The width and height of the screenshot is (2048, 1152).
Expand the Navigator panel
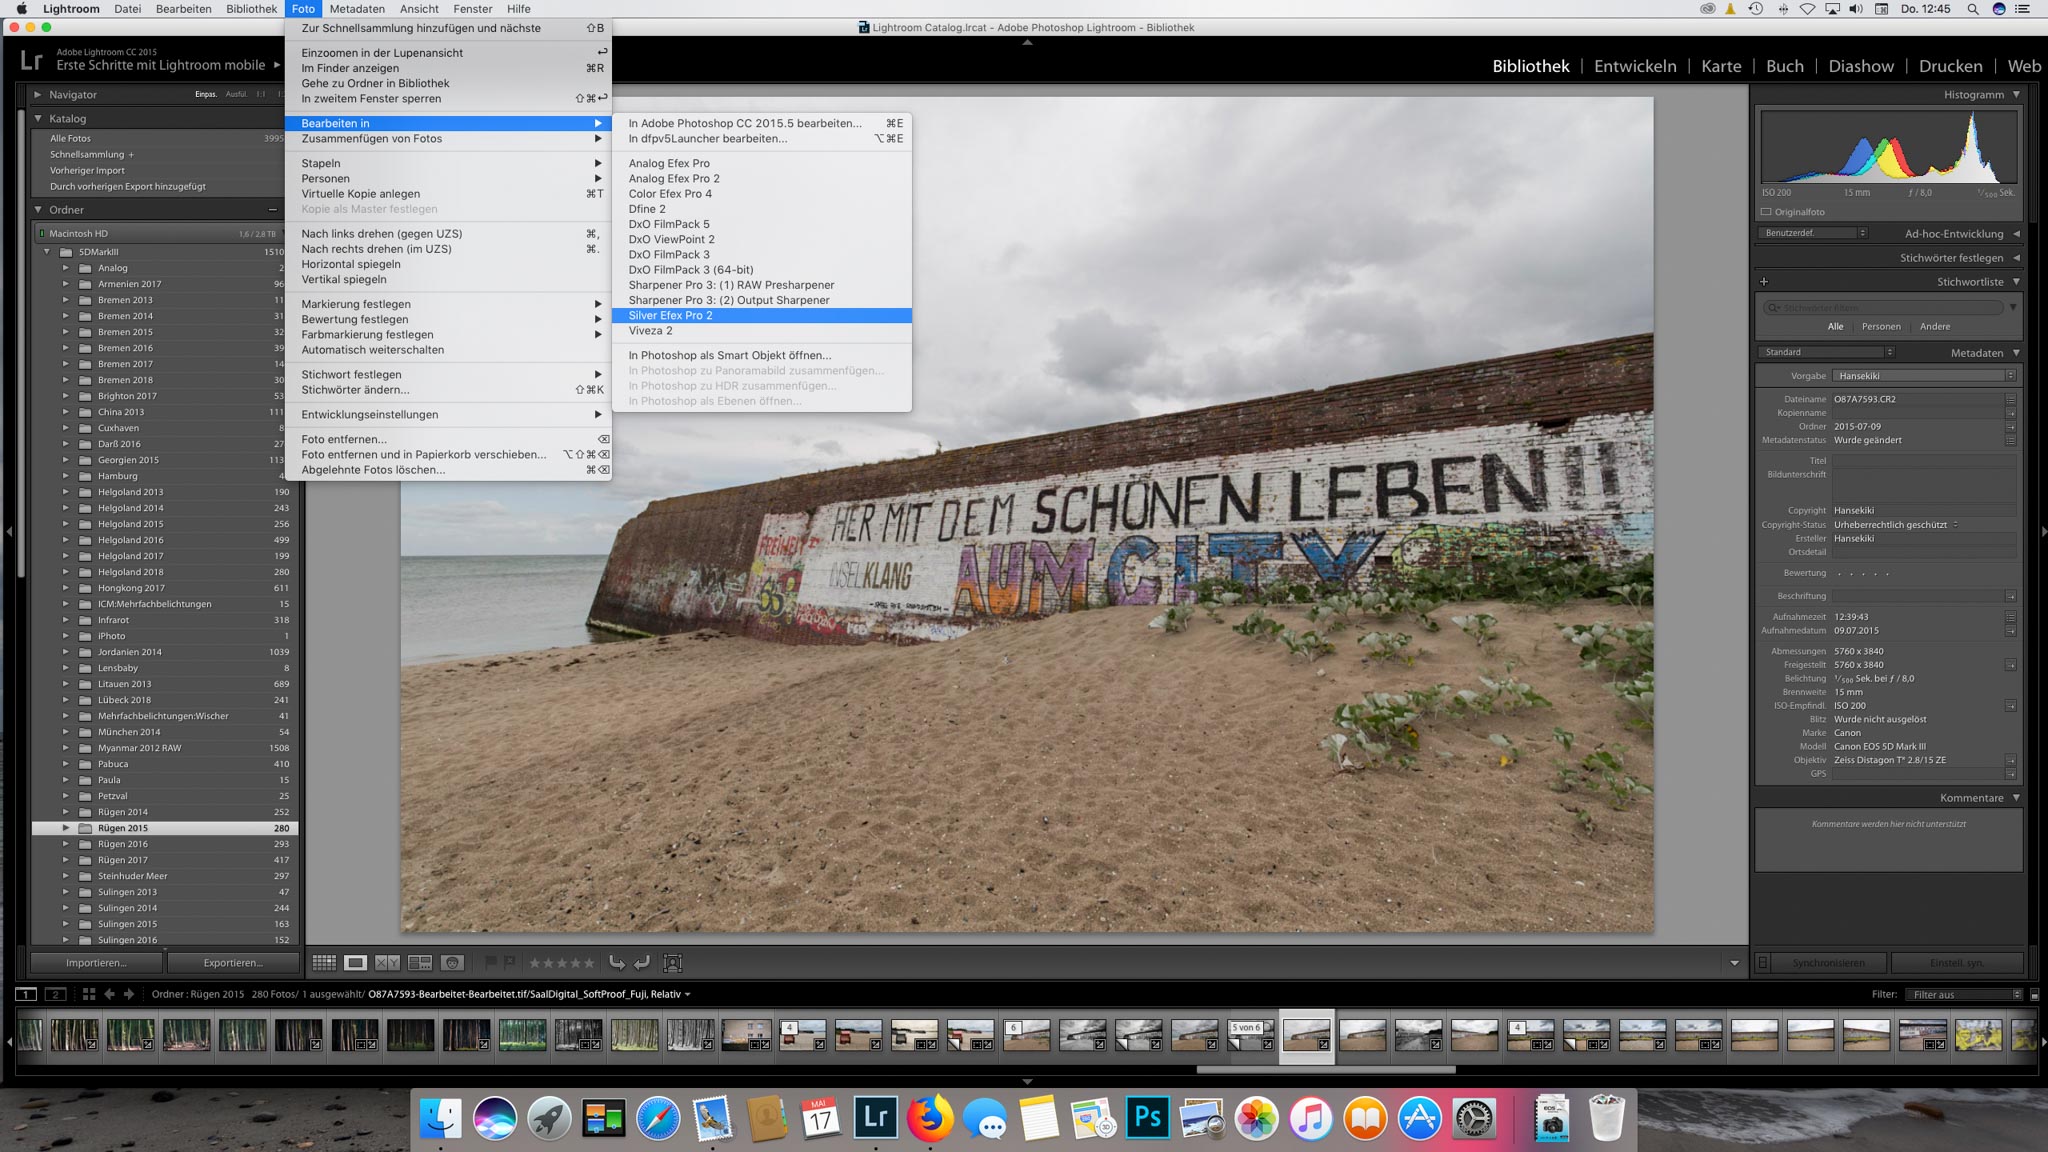pyautogui.click(x=38, y=95)
